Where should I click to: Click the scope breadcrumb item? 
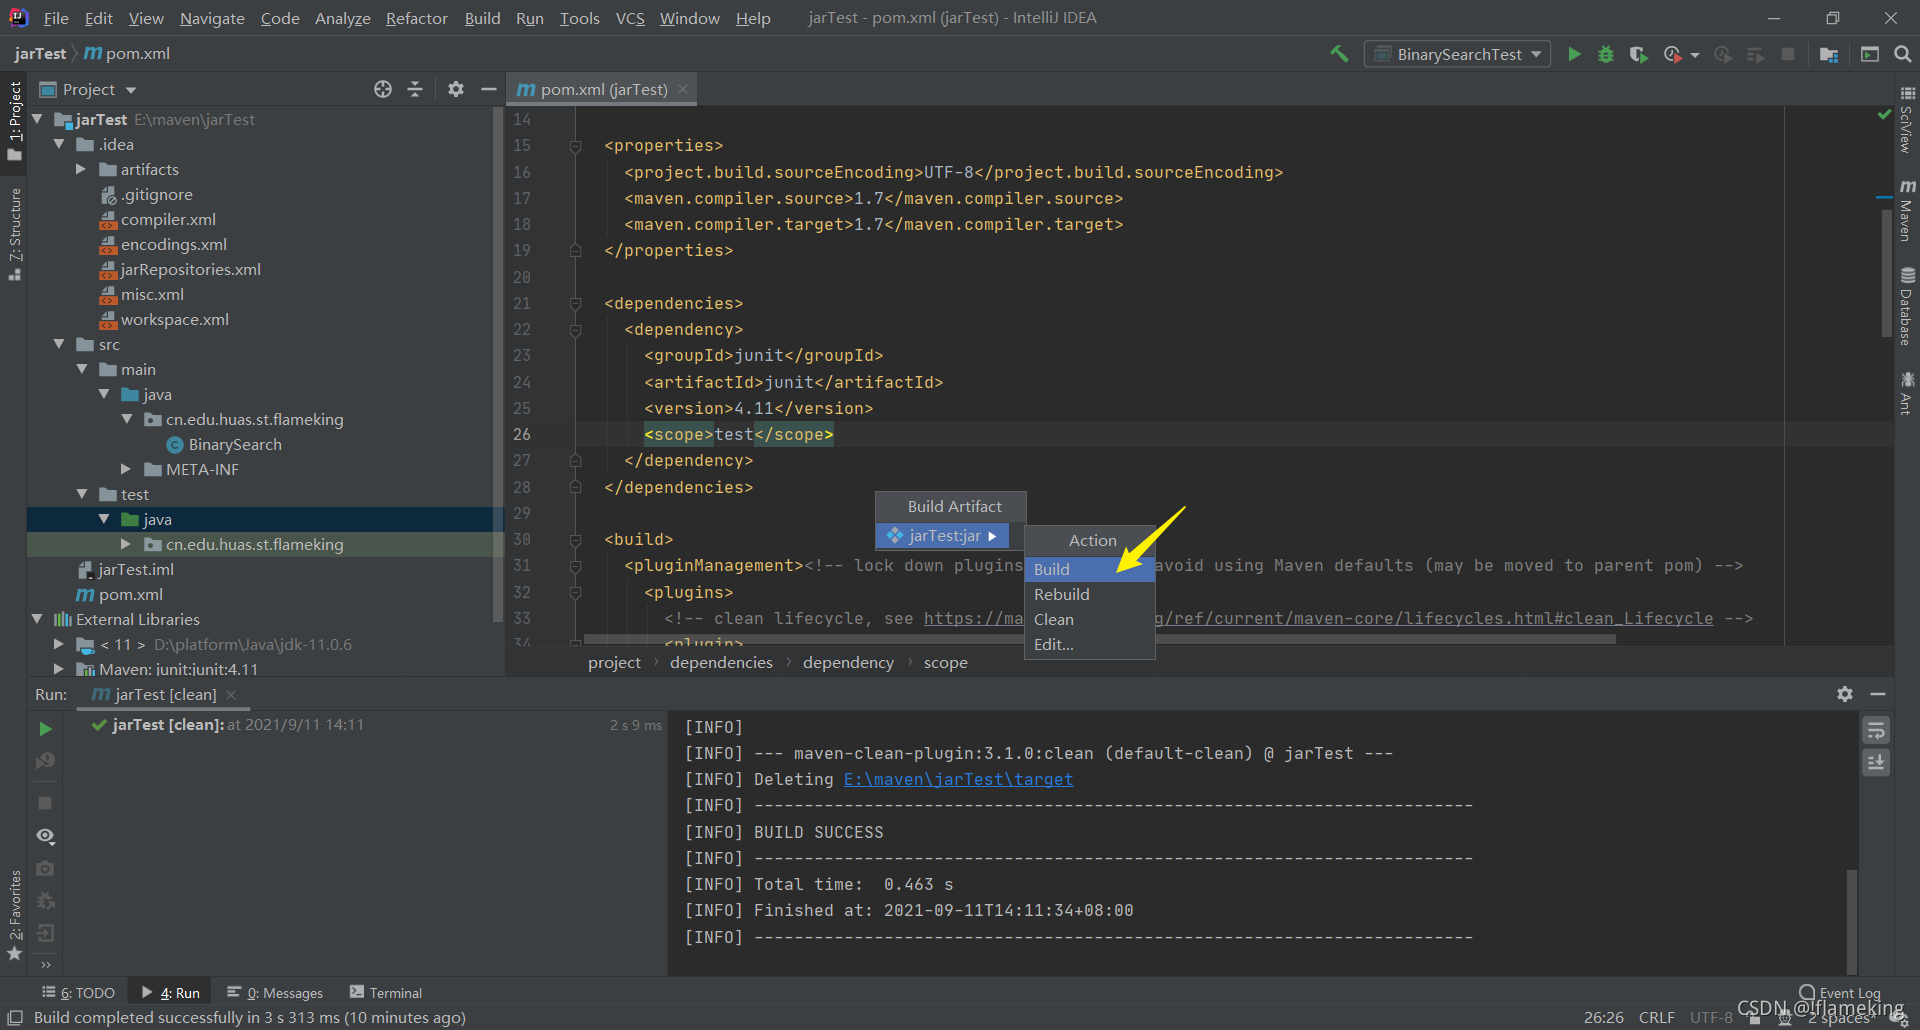[945, 662]
